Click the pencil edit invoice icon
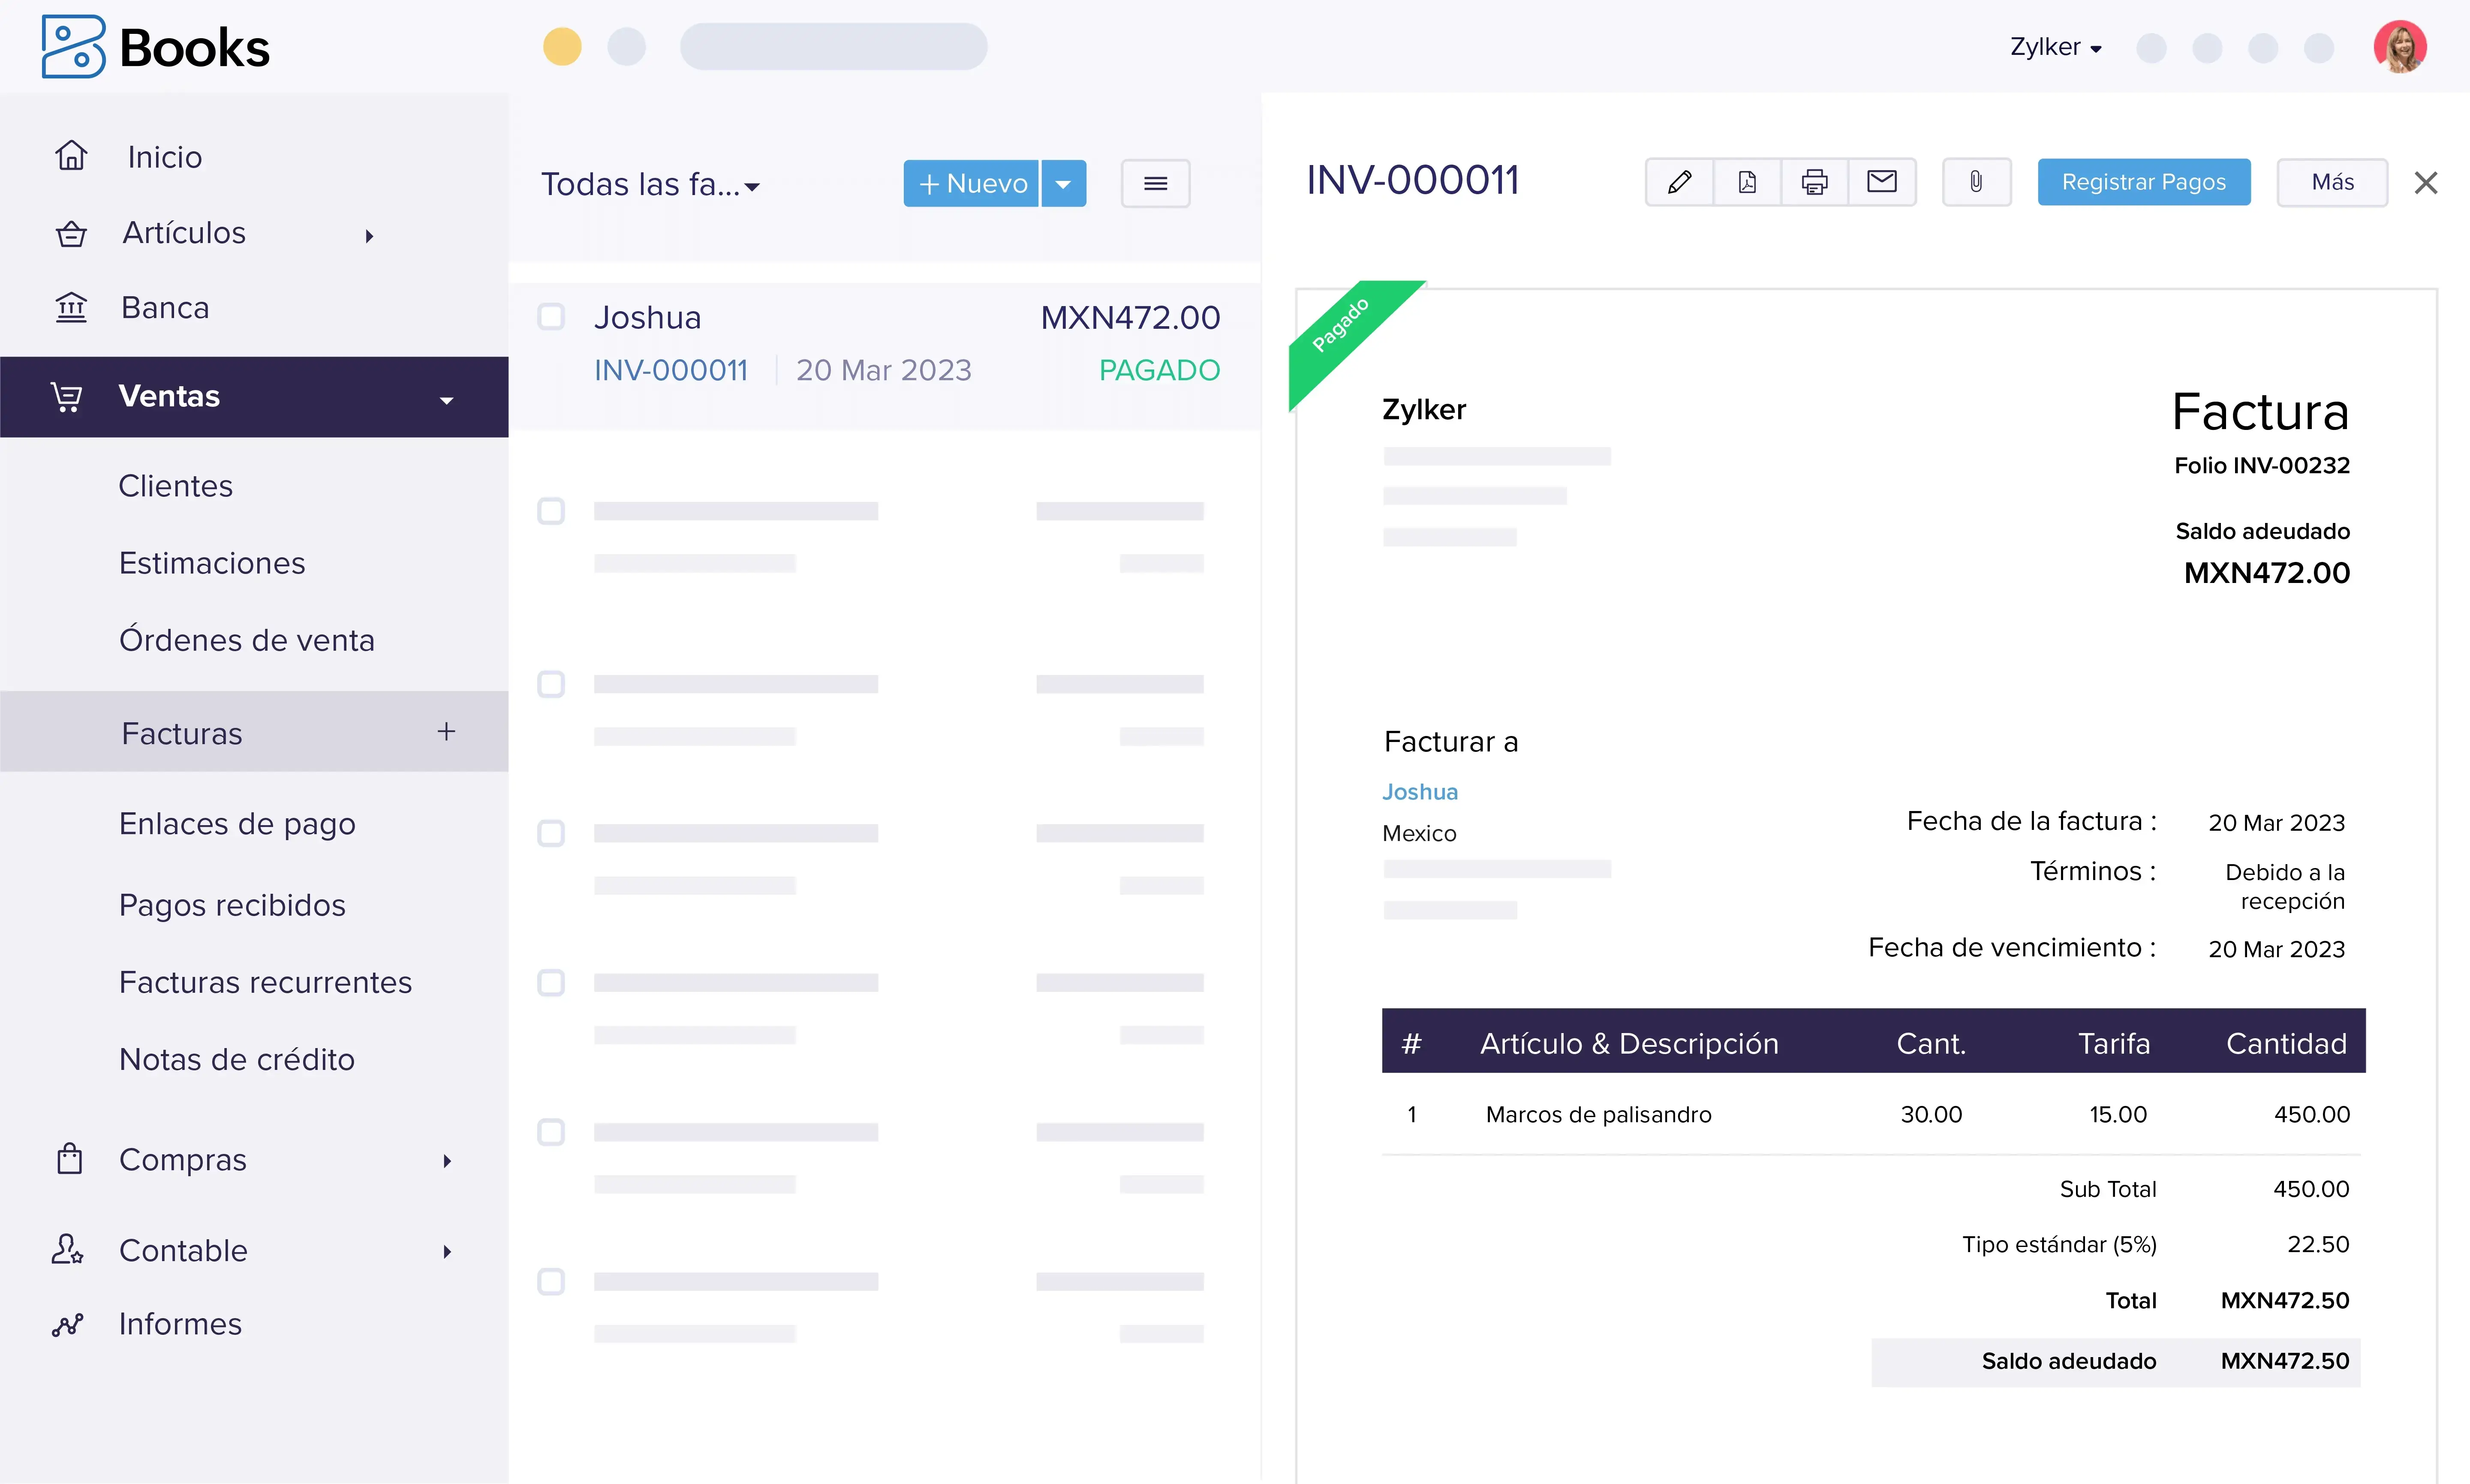This screenshot has height=1484, width=2470. click(1679, 182)
